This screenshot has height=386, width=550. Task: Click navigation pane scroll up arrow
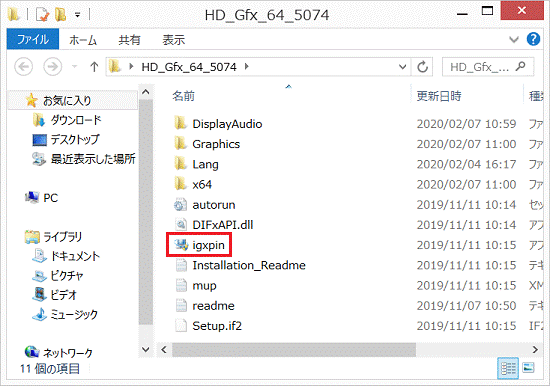click(146, 92)
